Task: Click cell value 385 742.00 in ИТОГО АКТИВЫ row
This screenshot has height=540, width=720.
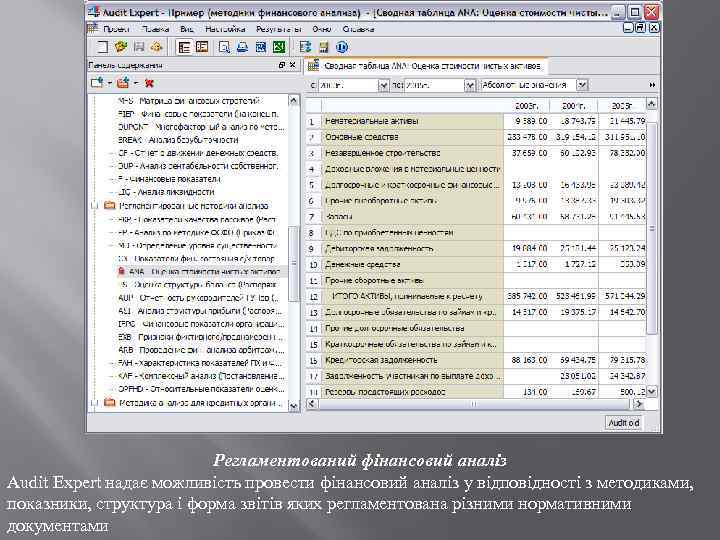Action: (527, 296)
